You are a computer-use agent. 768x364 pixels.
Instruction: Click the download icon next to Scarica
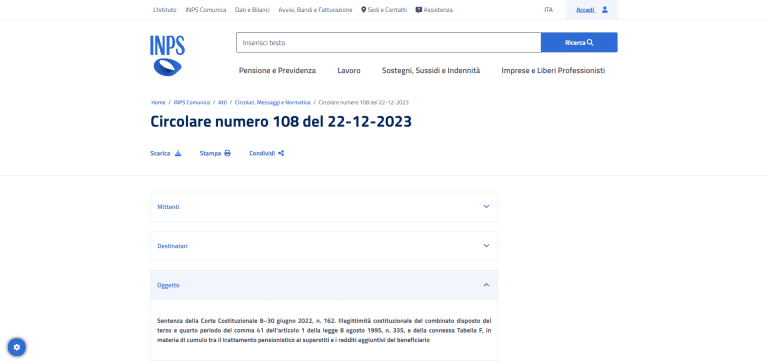click(x=178, y=153)
